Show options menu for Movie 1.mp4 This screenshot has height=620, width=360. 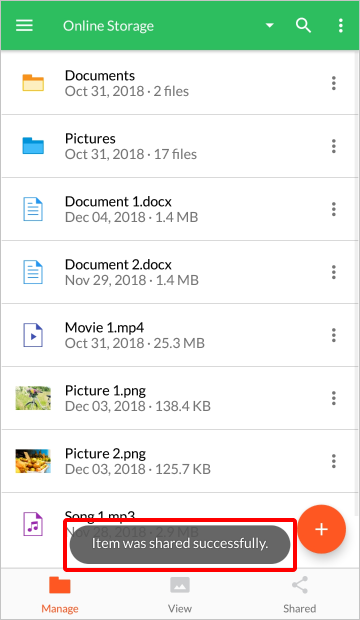click(x=334, y=335)
